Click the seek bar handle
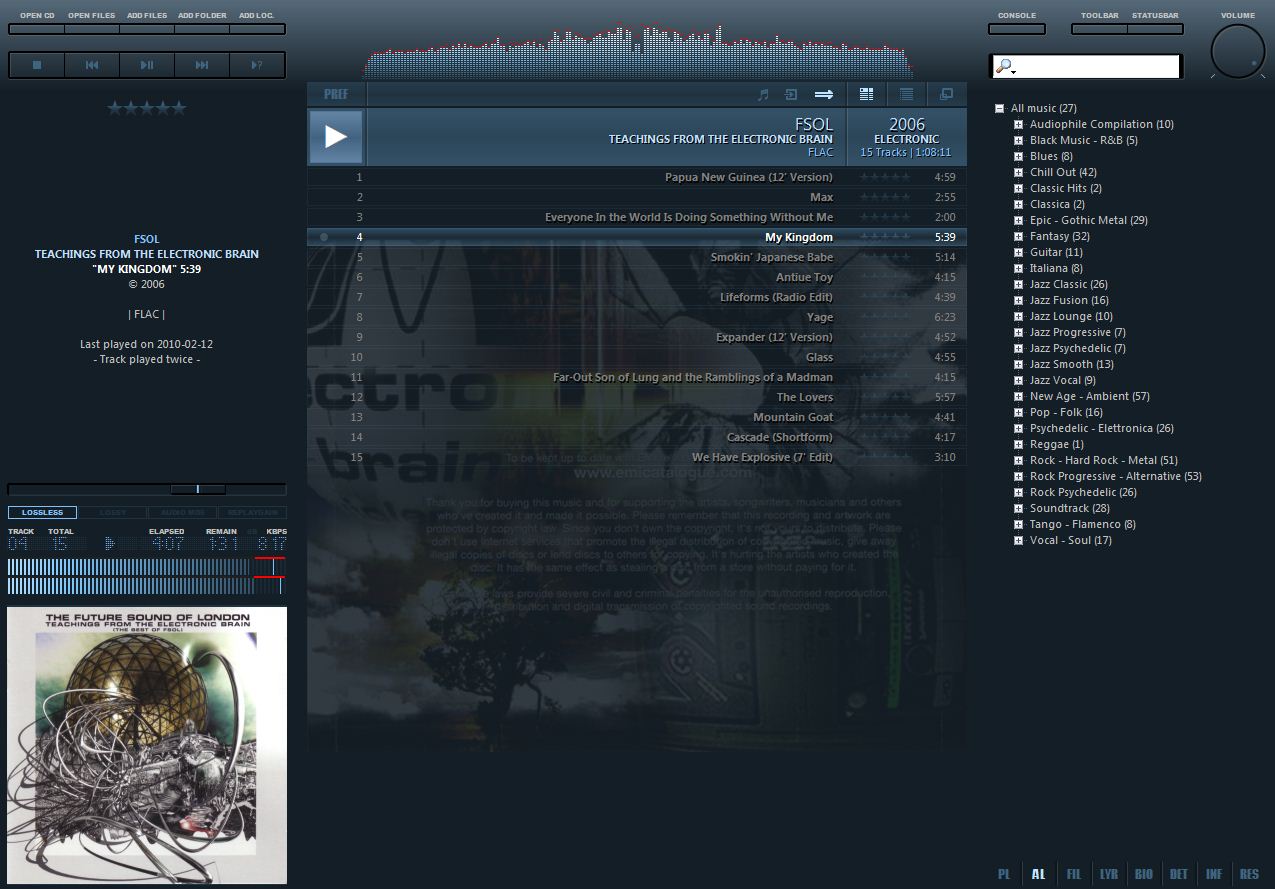 pos(198,489)
